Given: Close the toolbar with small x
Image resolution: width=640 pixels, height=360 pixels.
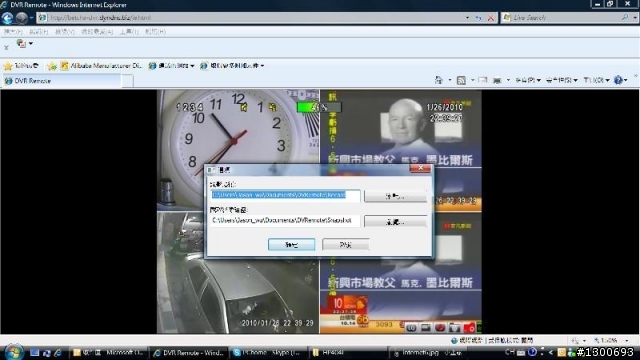Looking at the screenshot, I should click(x=6, y=48).
